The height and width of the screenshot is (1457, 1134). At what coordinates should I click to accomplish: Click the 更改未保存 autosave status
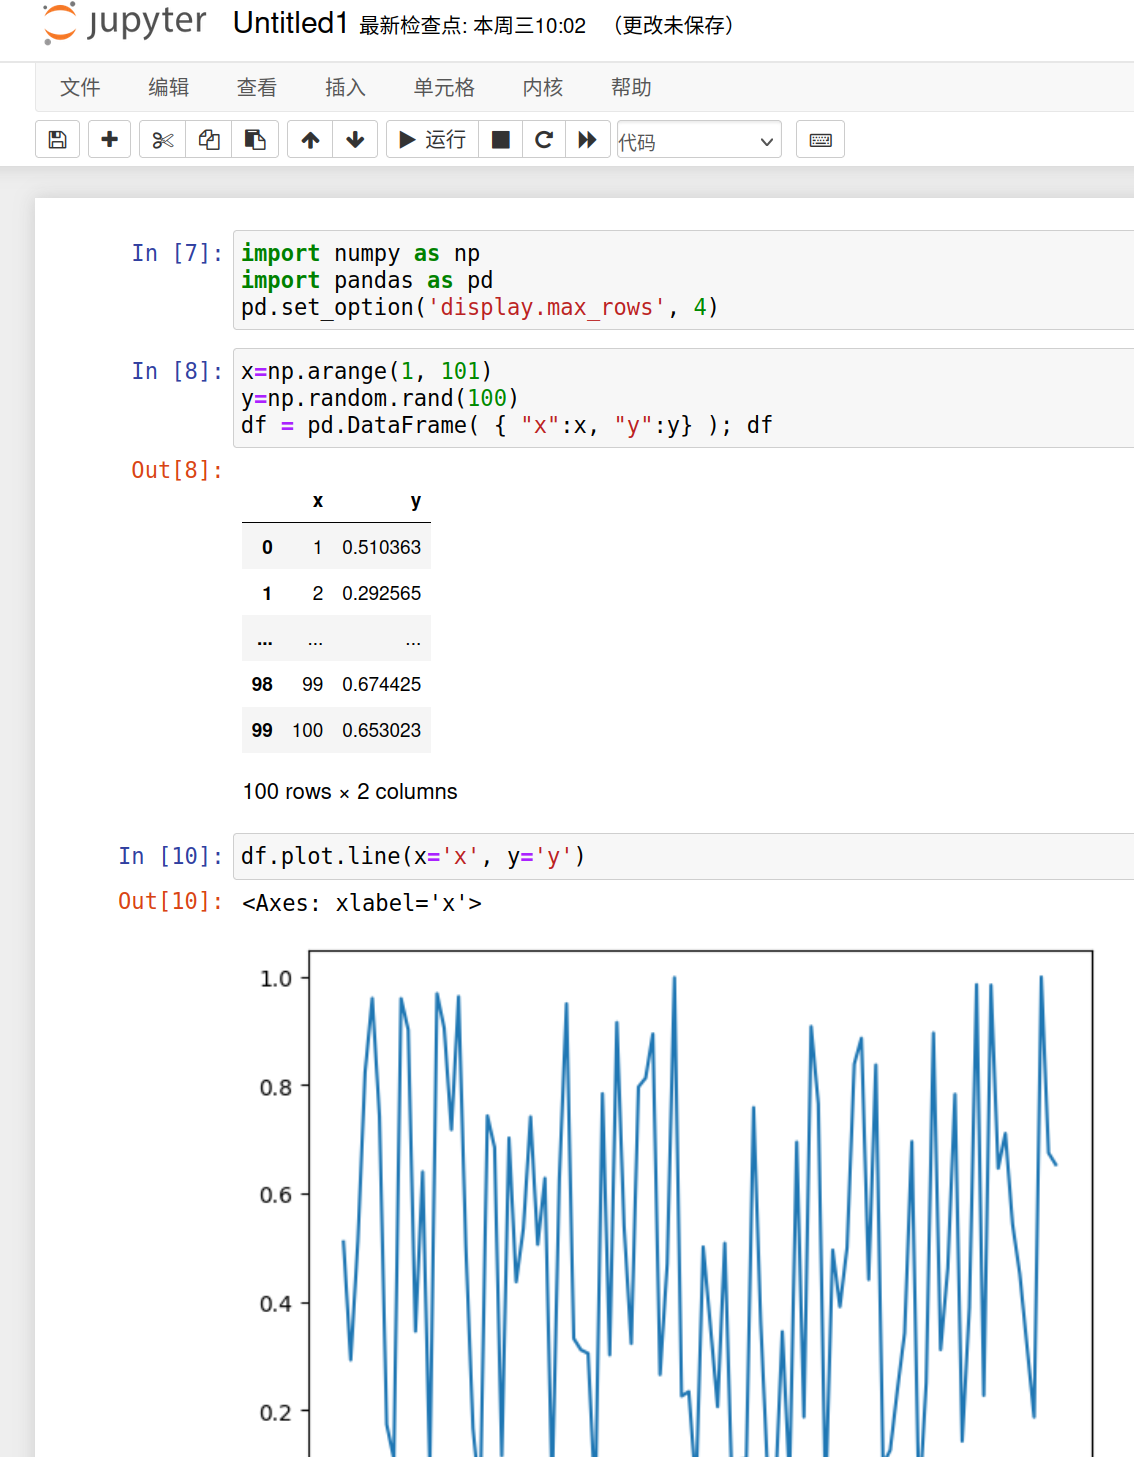[x=675, y=25]
